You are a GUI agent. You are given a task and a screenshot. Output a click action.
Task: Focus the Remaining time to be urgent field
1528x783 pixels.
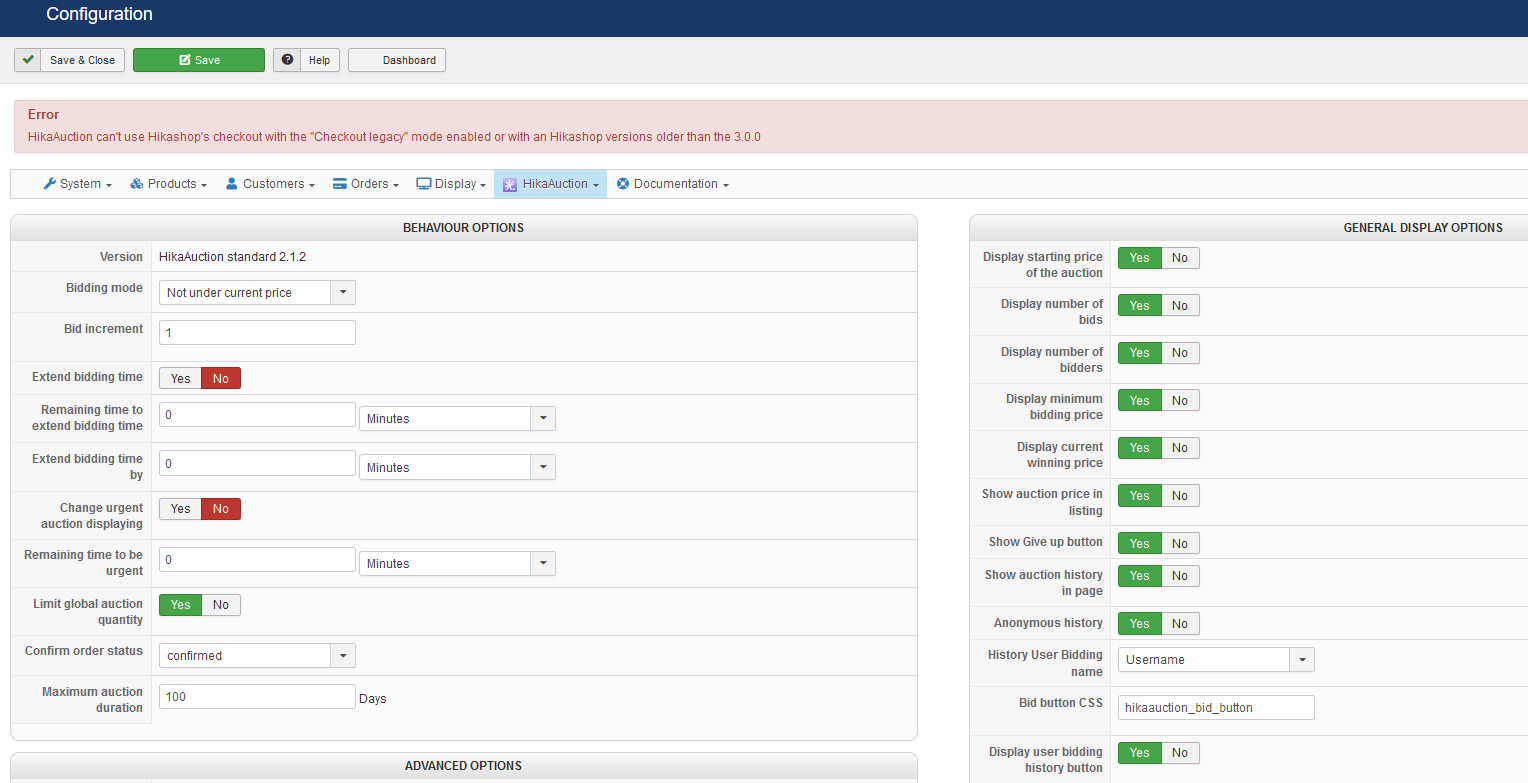257,559
